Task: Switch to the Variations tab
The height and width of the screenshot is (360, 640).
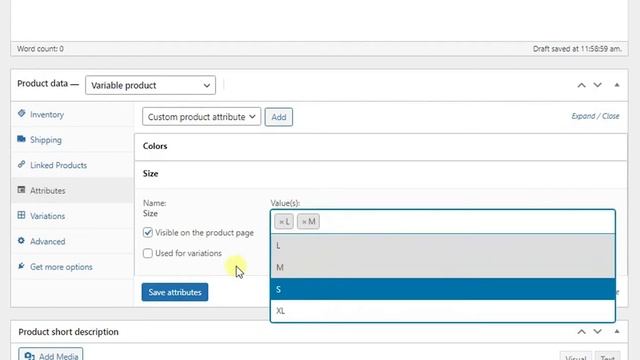Action: tap(72, 216)
